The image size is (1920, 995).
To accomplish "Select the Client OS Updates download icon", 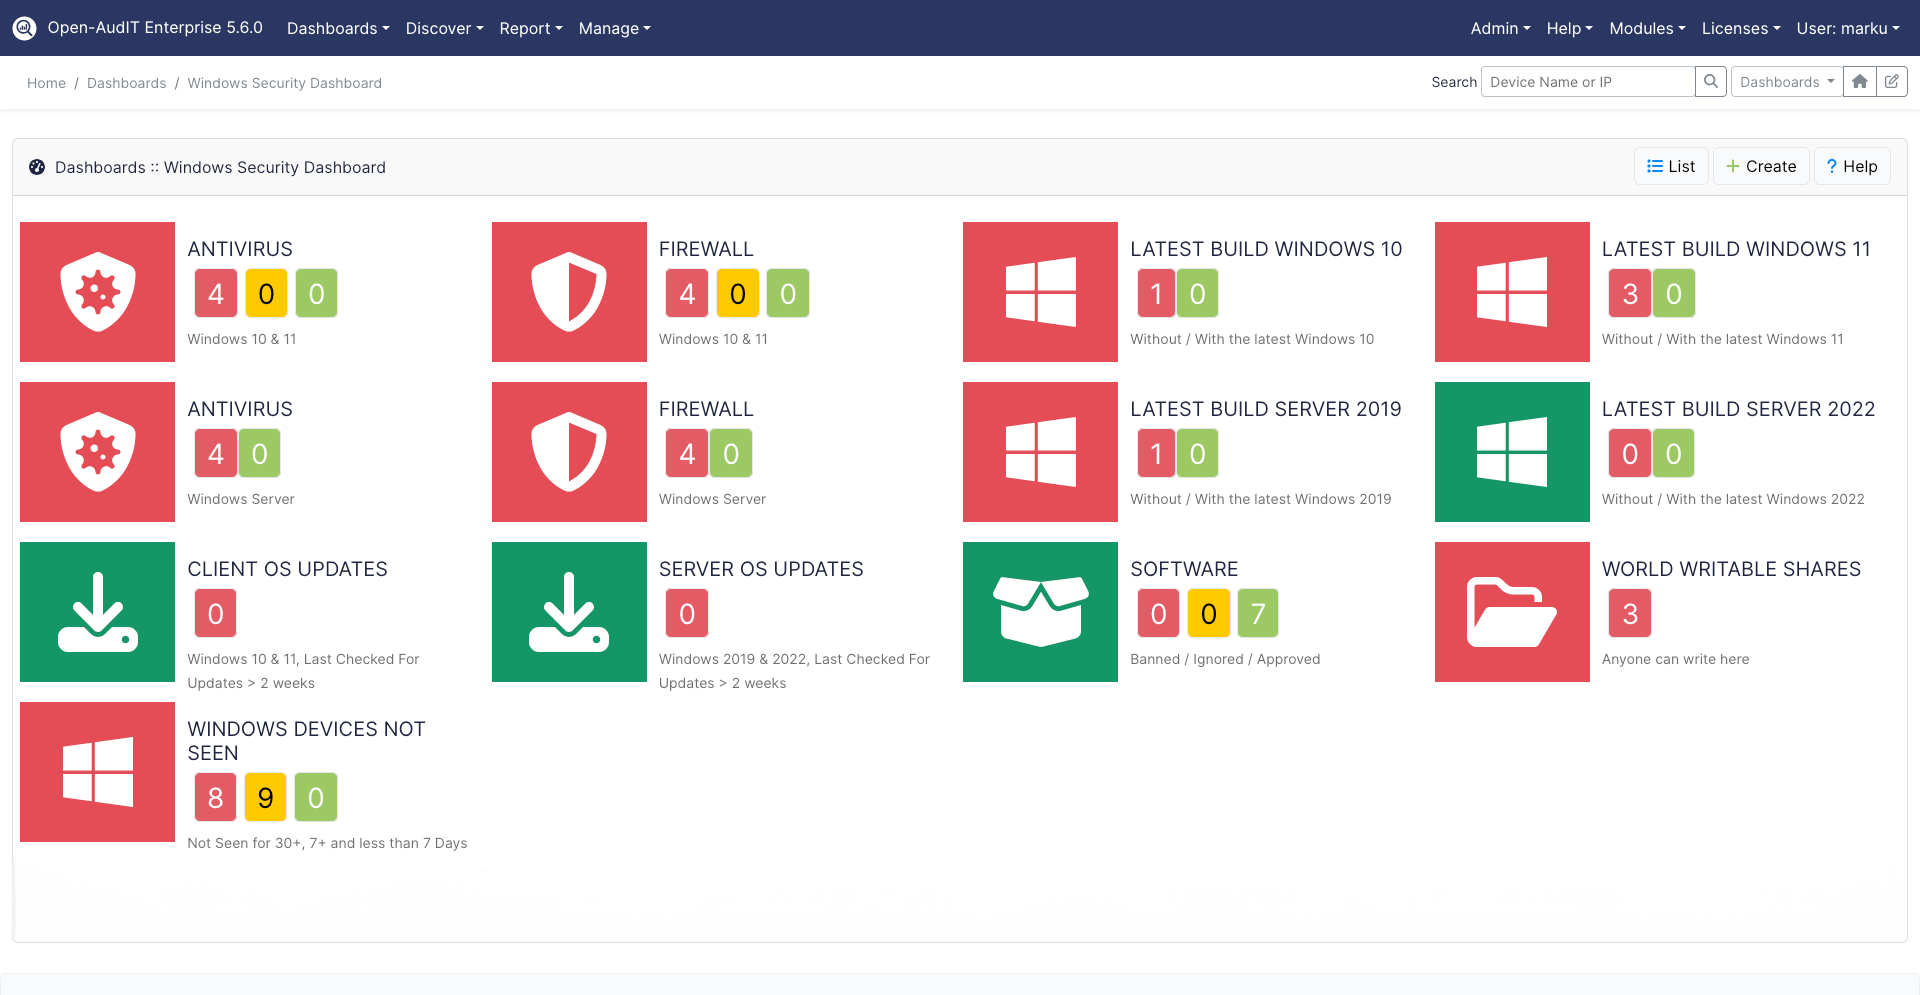I will pyautogui.click(x=97, y=612).
